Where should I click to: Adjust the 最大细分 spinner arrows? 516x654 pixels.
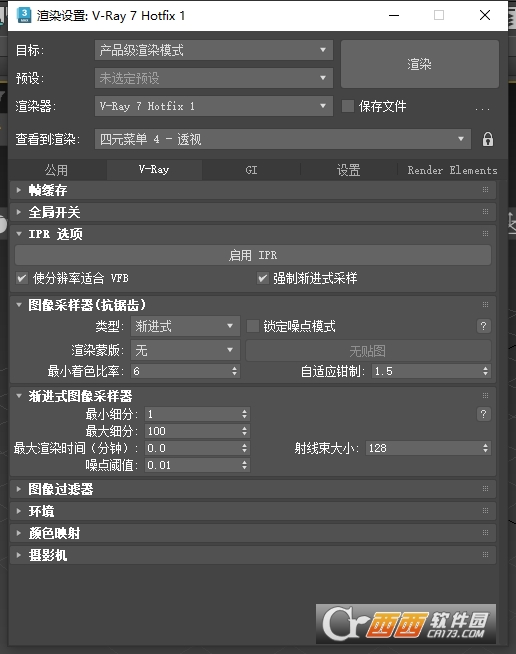(244, 431)
